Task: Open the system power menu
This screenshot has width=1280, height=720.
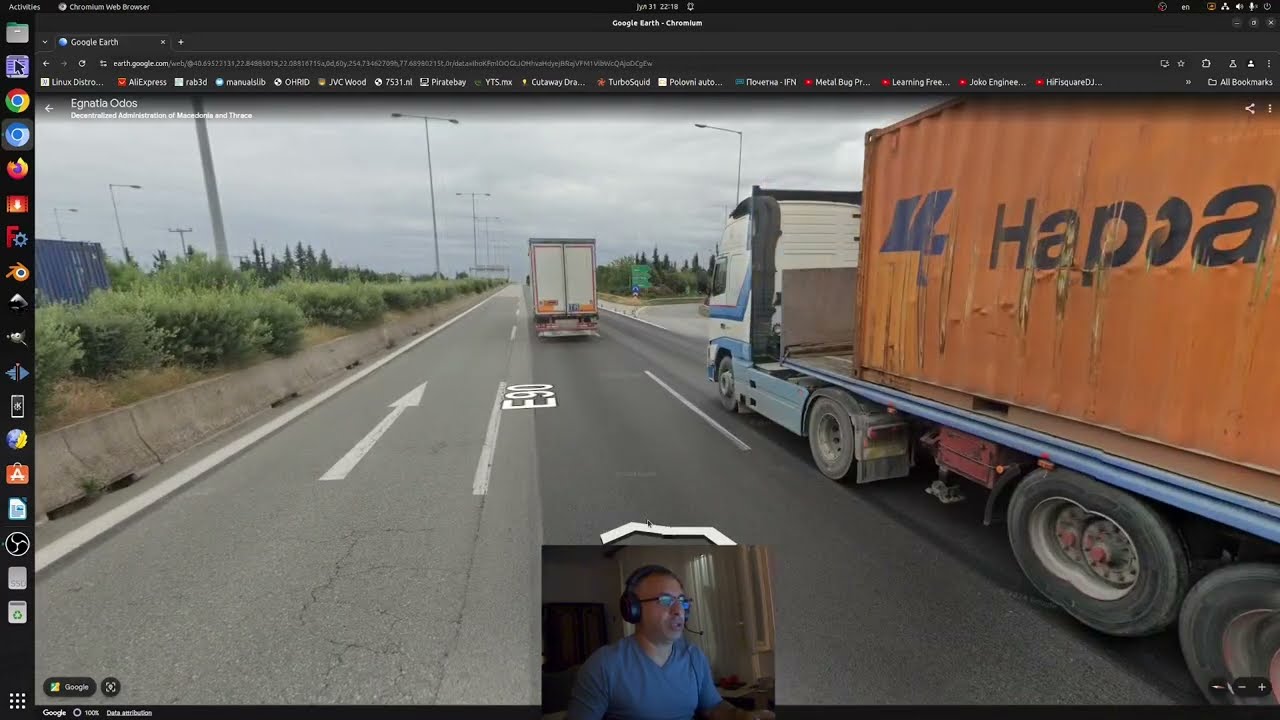Action: [1265, 7]
